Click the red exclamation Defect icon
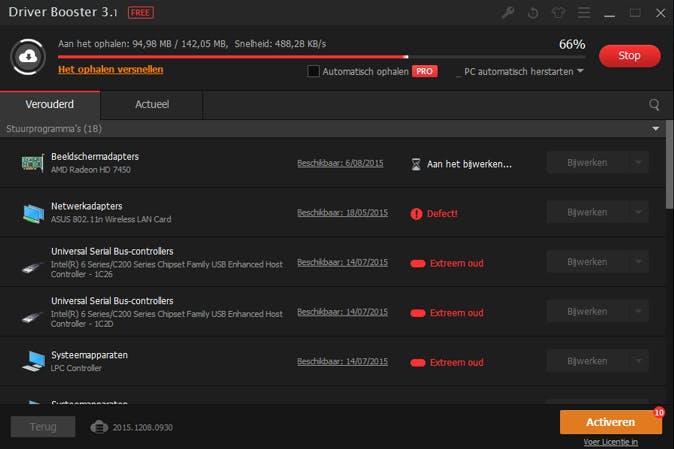Image resolution: width=674 pixels, height=449 pixels. click(x=416, y=214)
